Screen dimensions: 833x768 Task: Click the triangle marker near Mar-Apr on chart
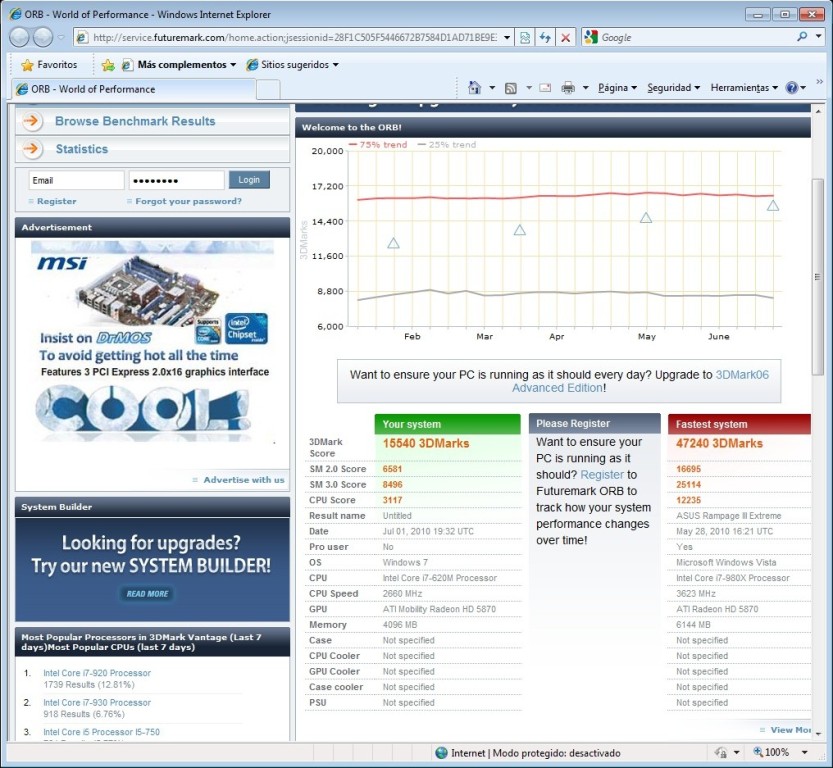[x=520, y=230]
